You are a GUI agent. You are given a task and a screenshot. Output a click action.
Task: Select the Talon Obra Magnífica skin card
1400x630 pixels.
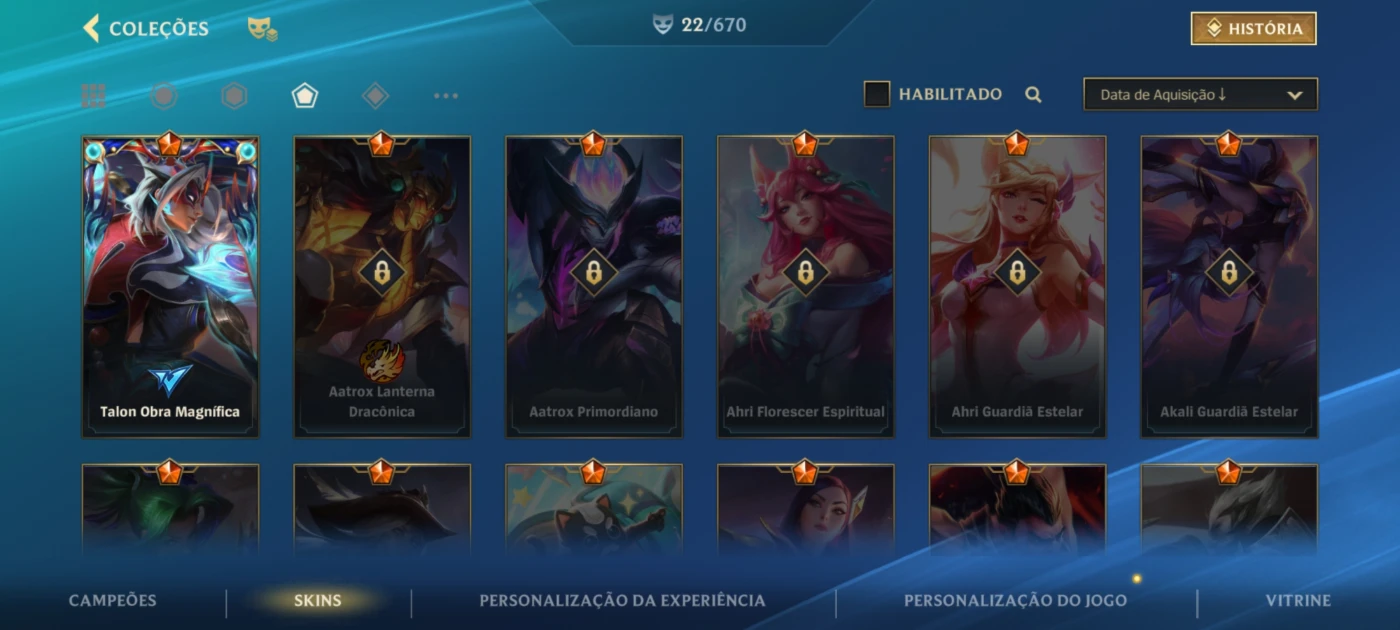170,287
